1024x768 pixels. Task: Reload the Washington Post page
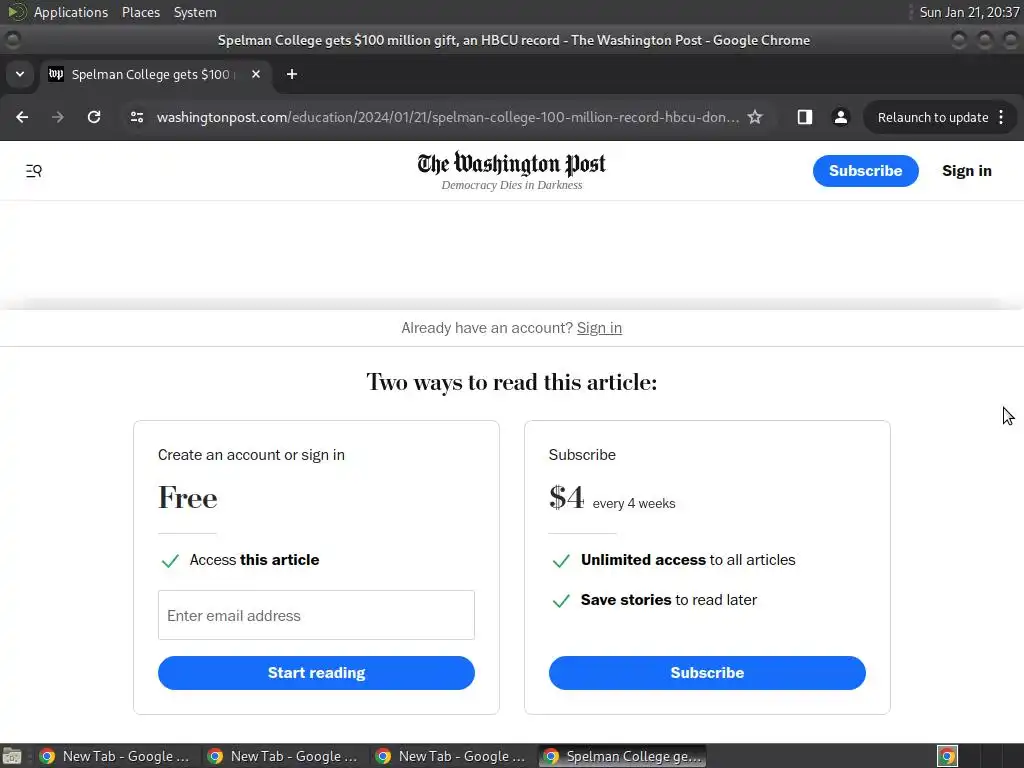pos(94,117)
